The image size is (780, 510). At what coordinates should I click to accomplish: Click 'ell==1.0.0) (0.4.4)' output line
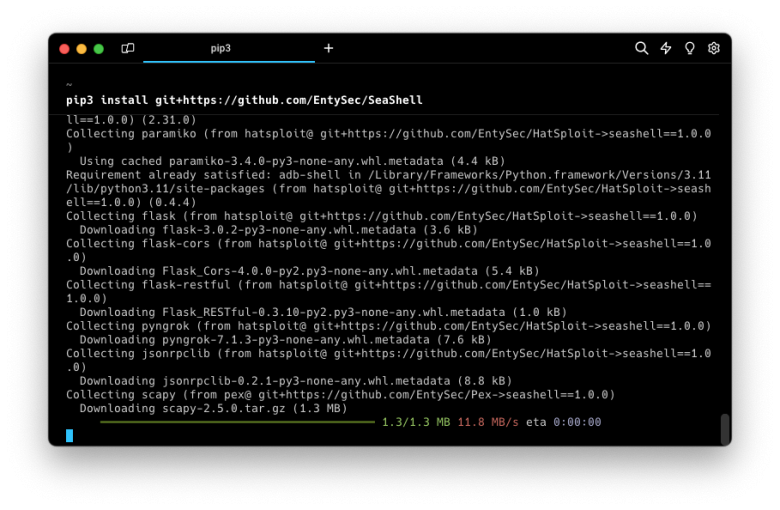tap(131, 203)
